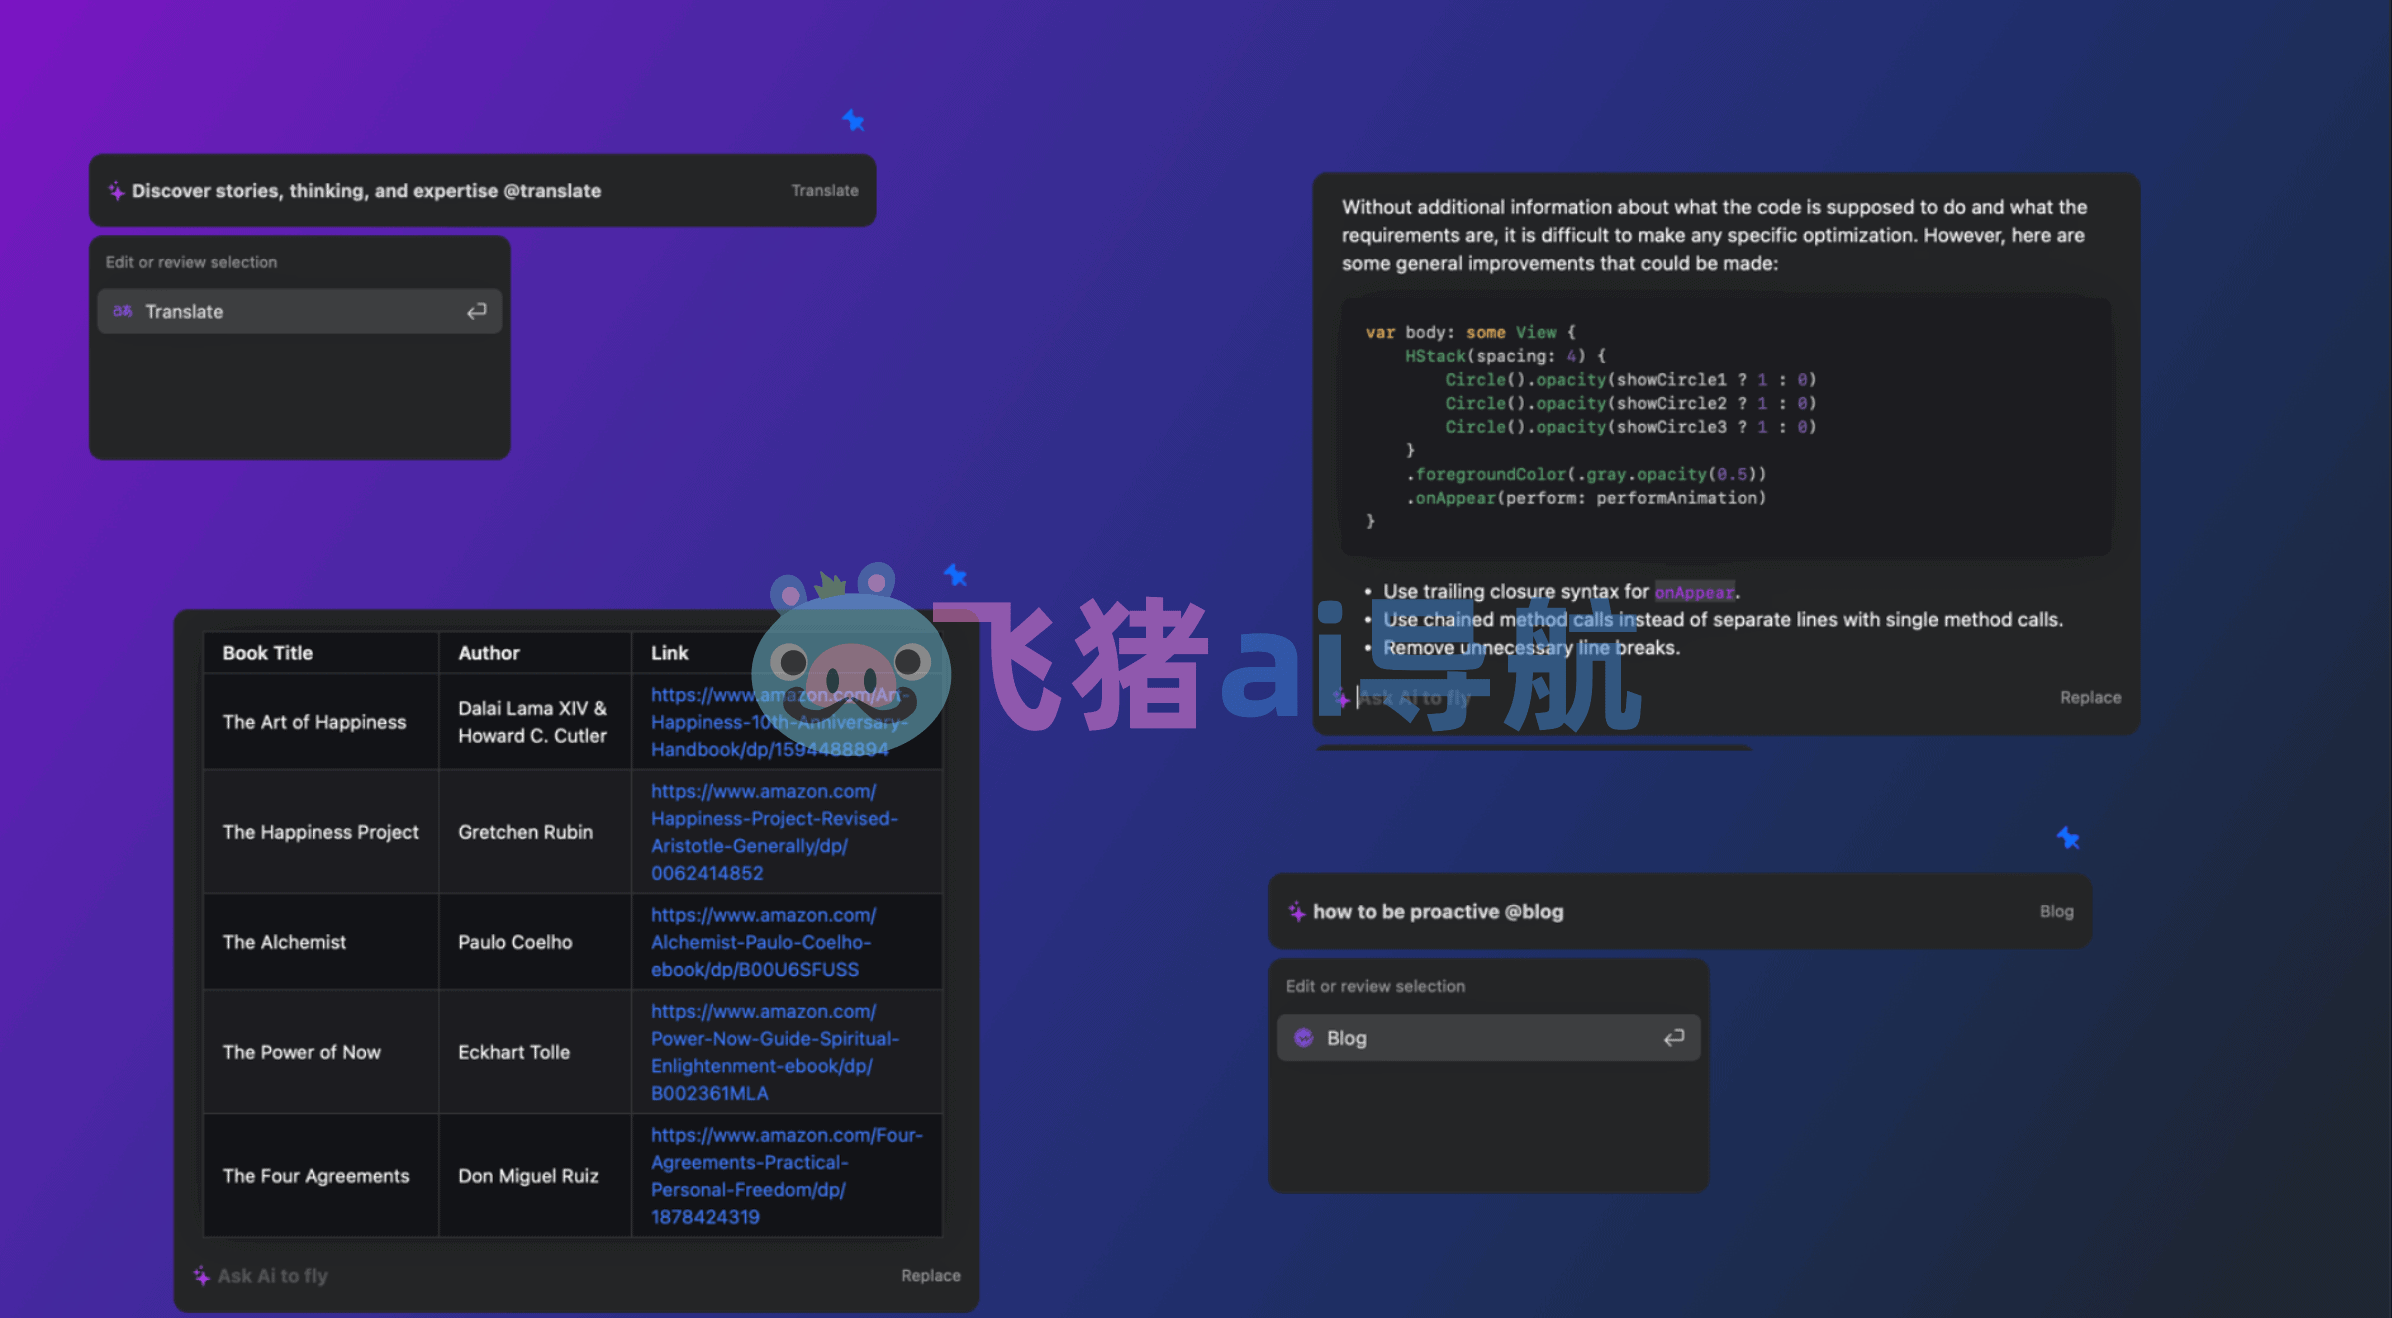The width and height of the screenshot is (2392, 1318).
Task: Click Dalai Lama XIV & Howard C. Cutler cell
Action: point(533,722)
